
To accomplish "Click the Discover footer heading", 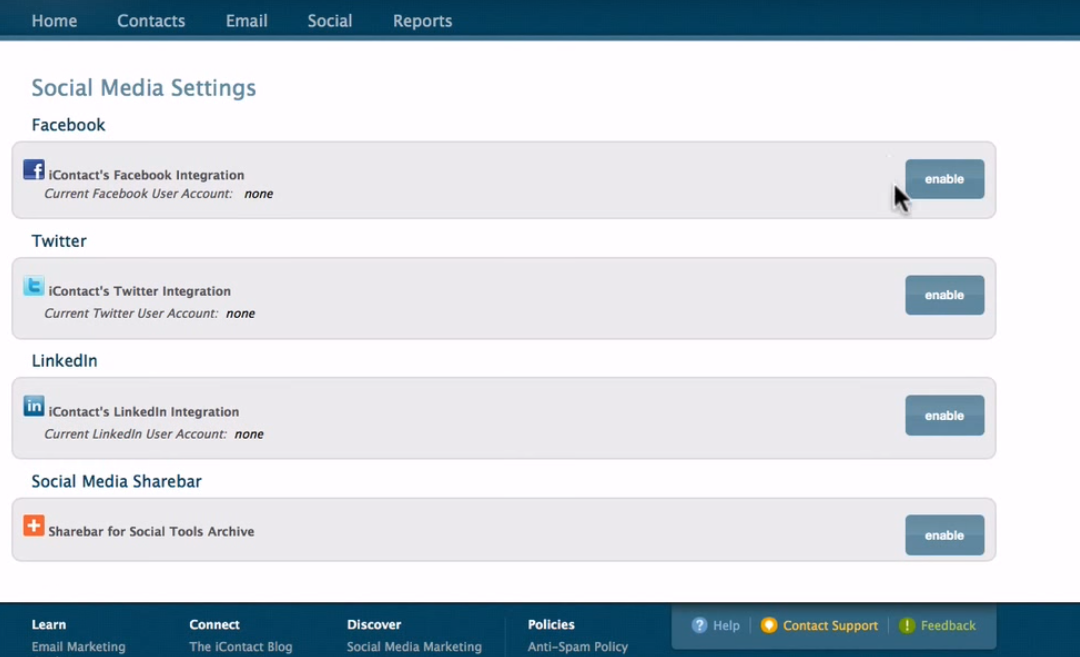I will 373,625.
